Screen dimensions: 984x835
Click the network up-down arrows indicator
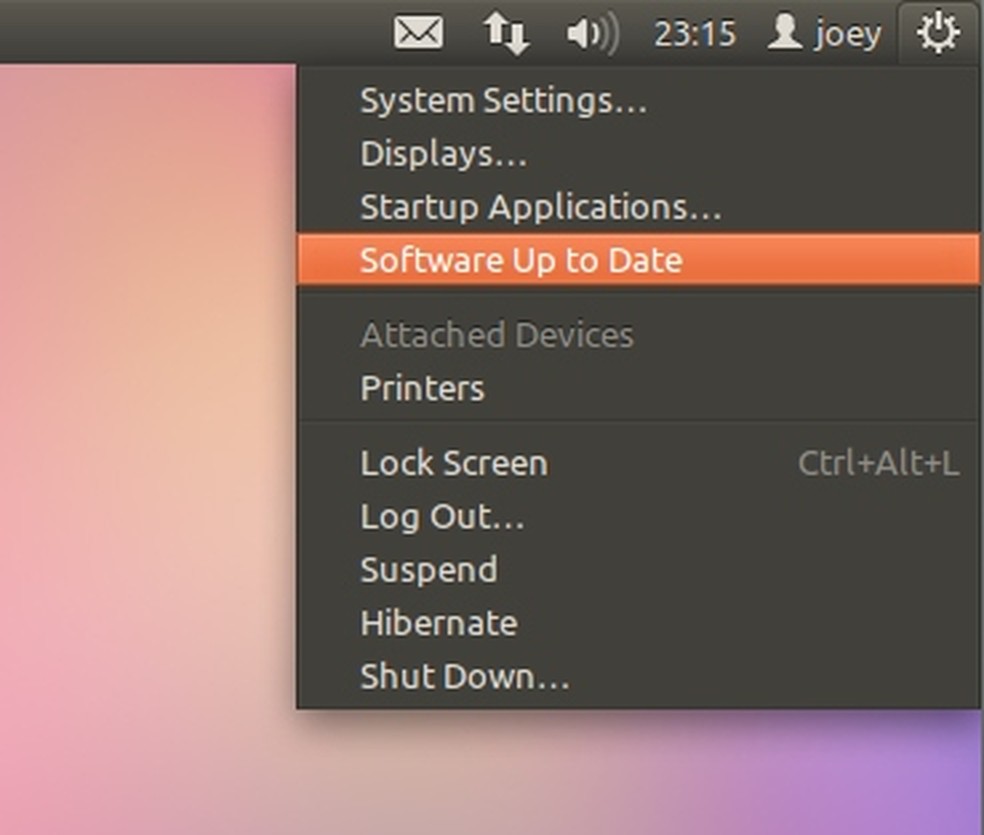506,33
